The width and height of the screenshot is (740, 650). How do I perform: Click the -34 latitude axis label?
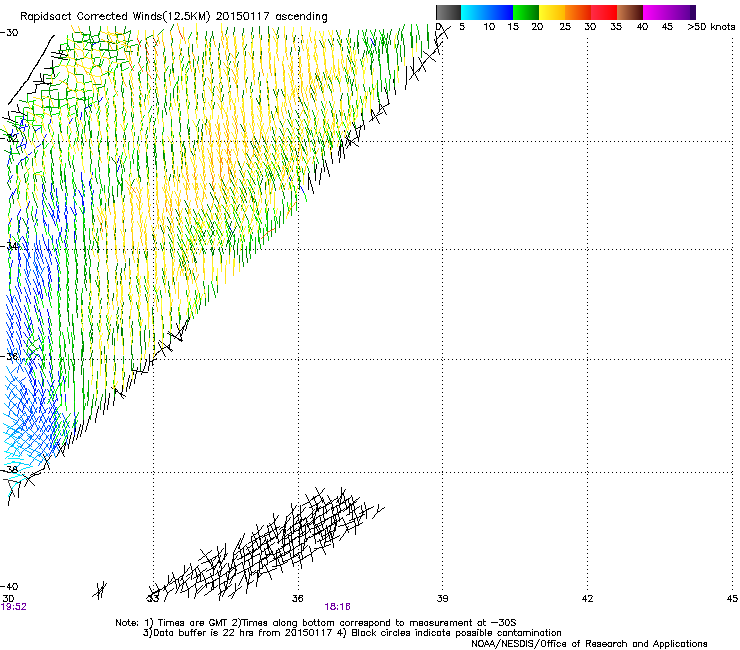[x=9, y=246]
